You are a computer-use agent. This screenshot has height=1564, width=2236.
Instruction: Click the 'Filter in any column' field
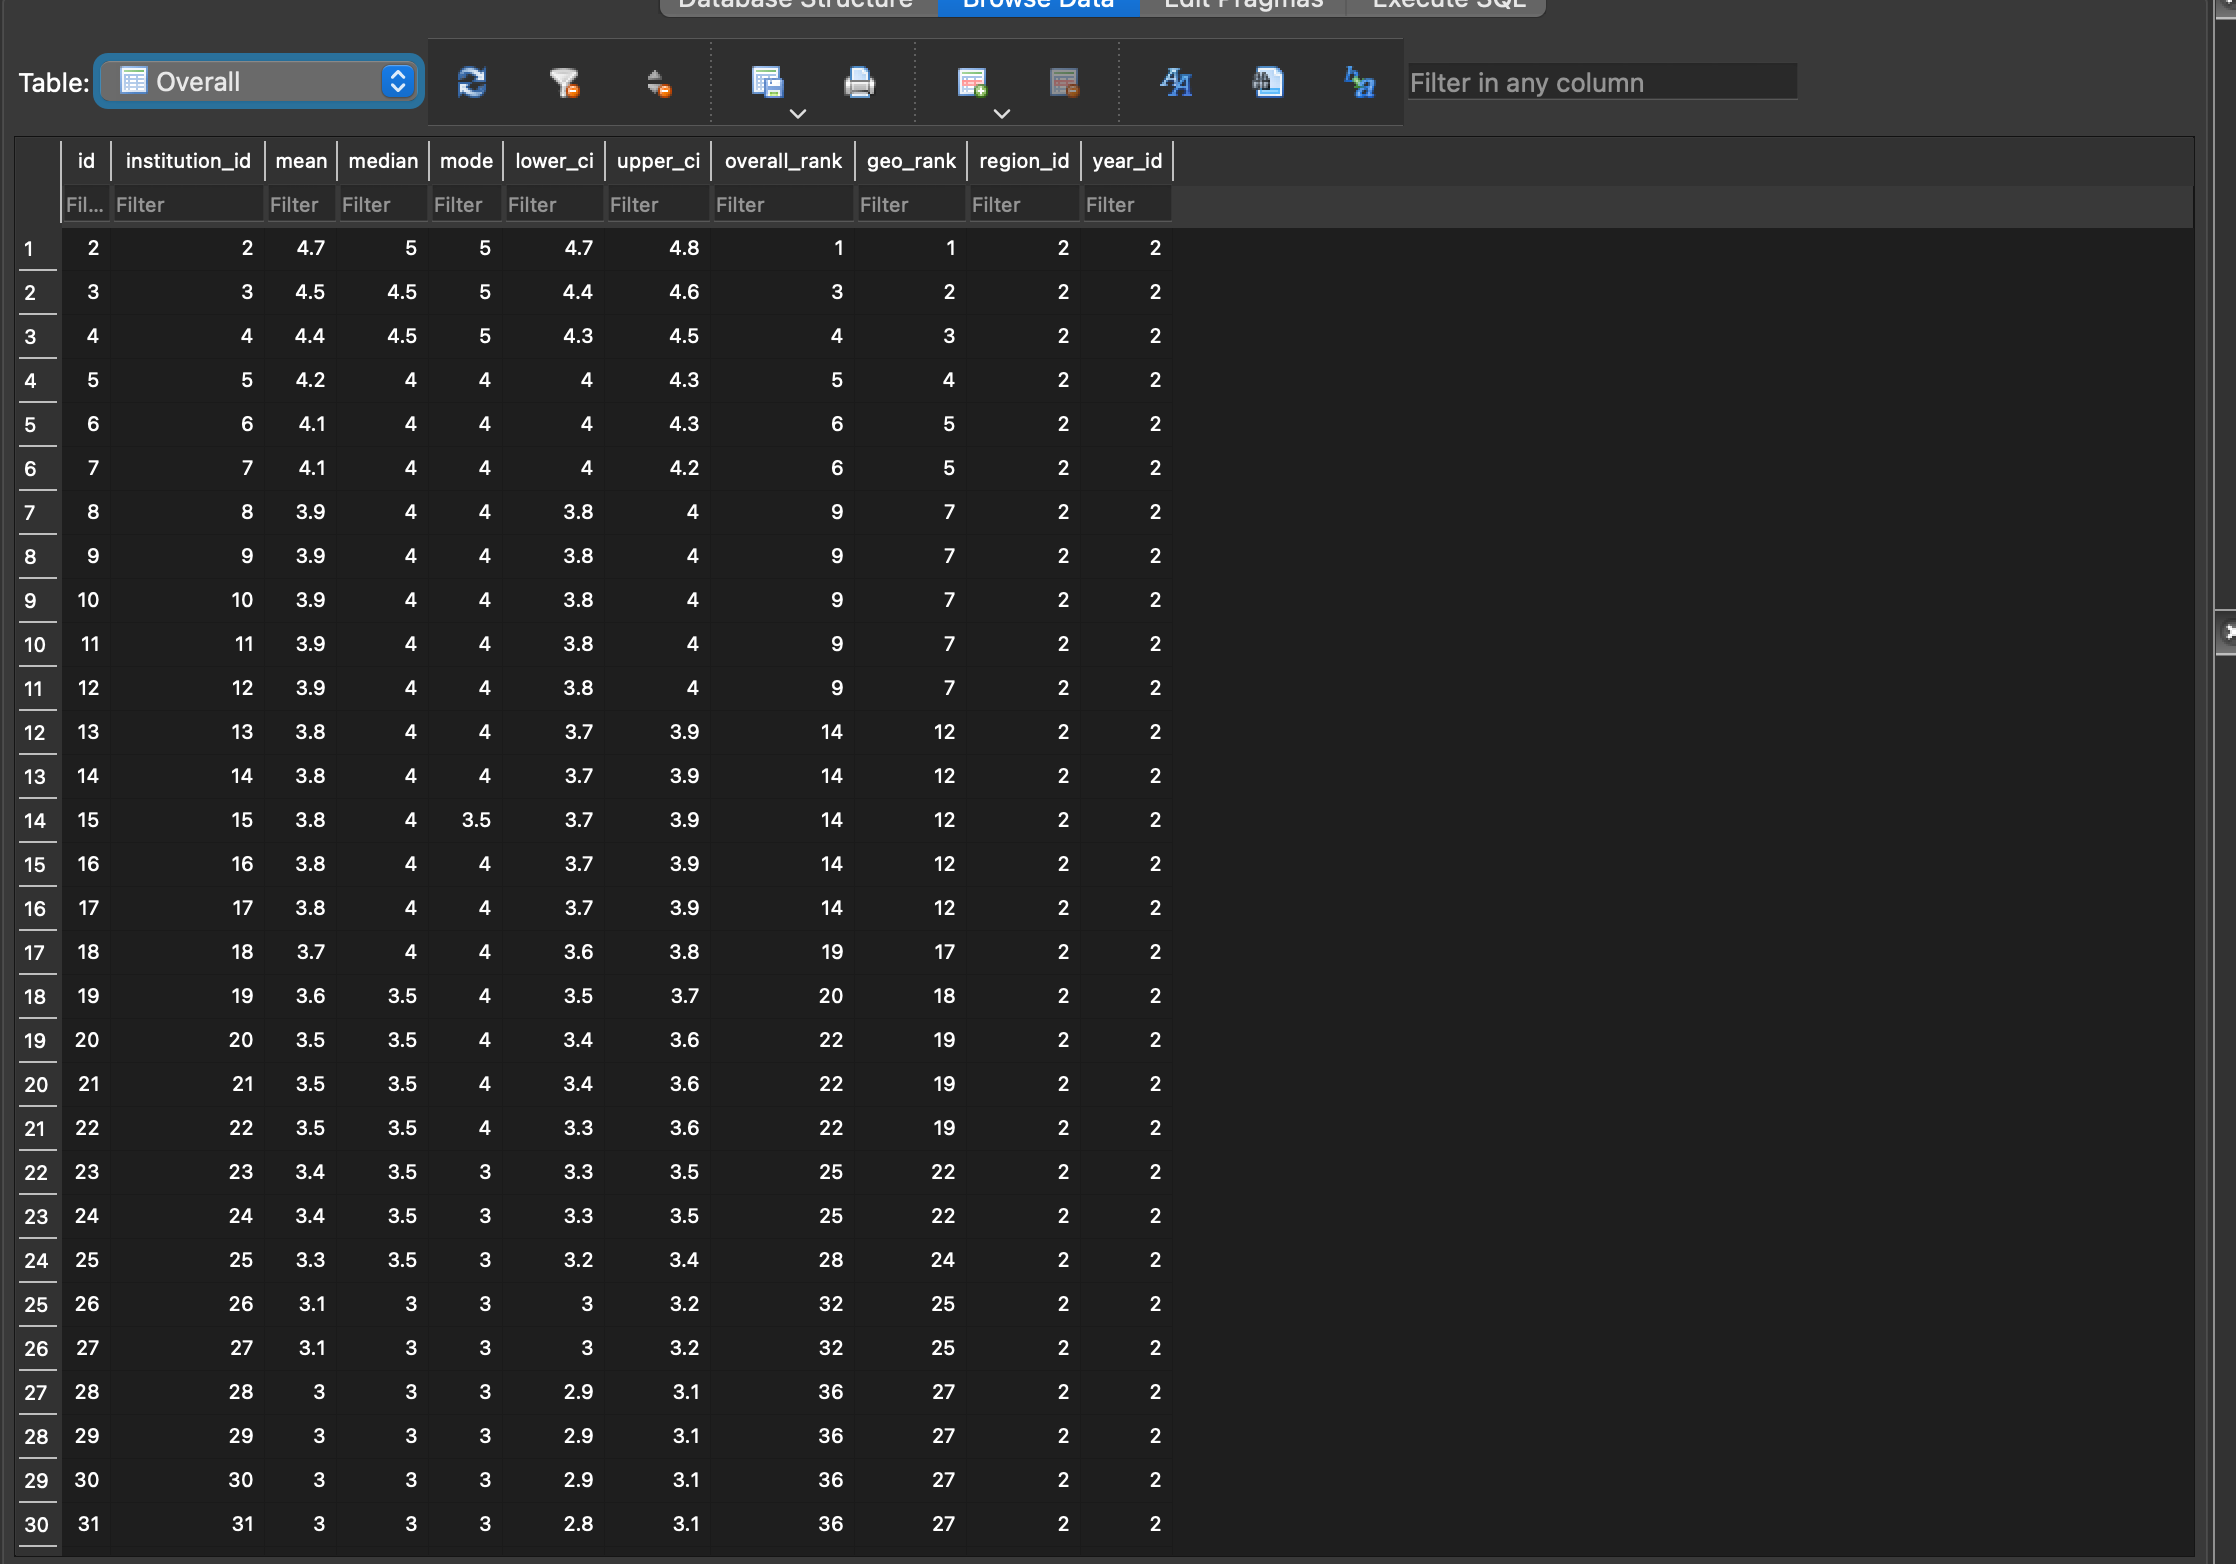point(1600,82)
